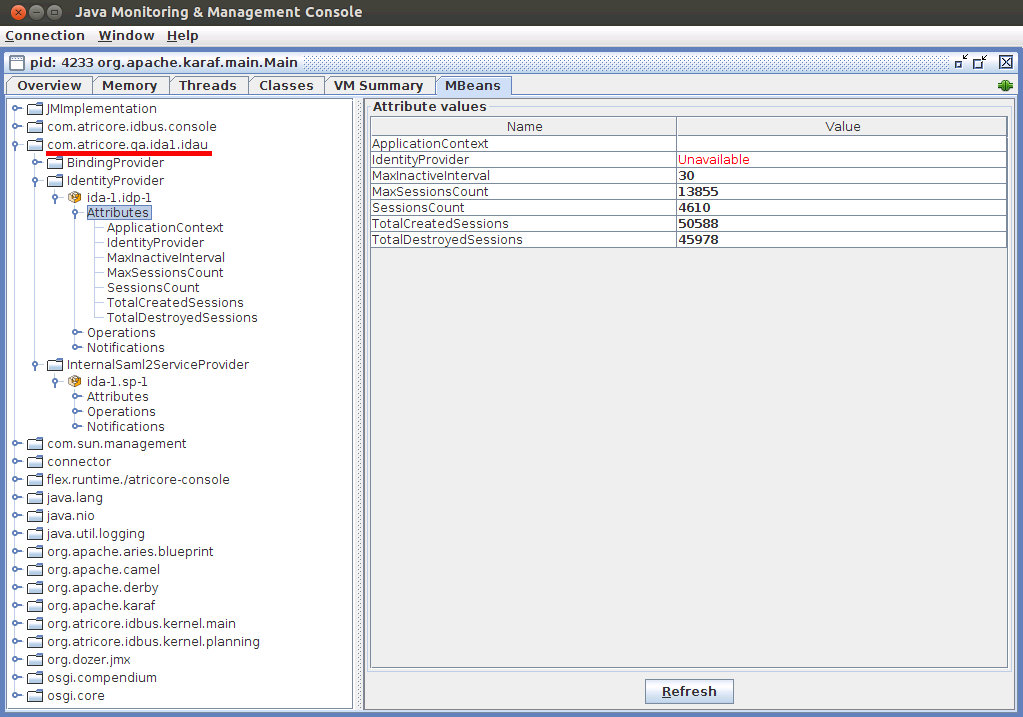Click the ida-1.idp-1 MBean icon
The width and height of the screenshot is (1023, 717).
[75, 197]
